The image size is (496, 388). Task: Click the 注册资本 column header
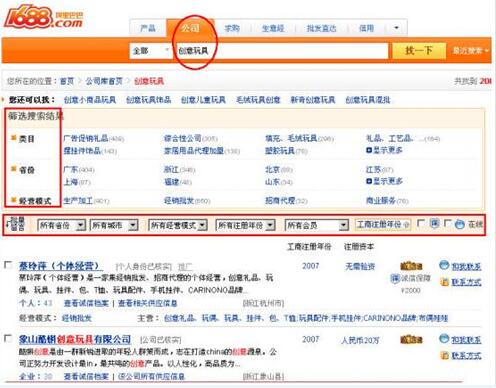tap(359, 247)
